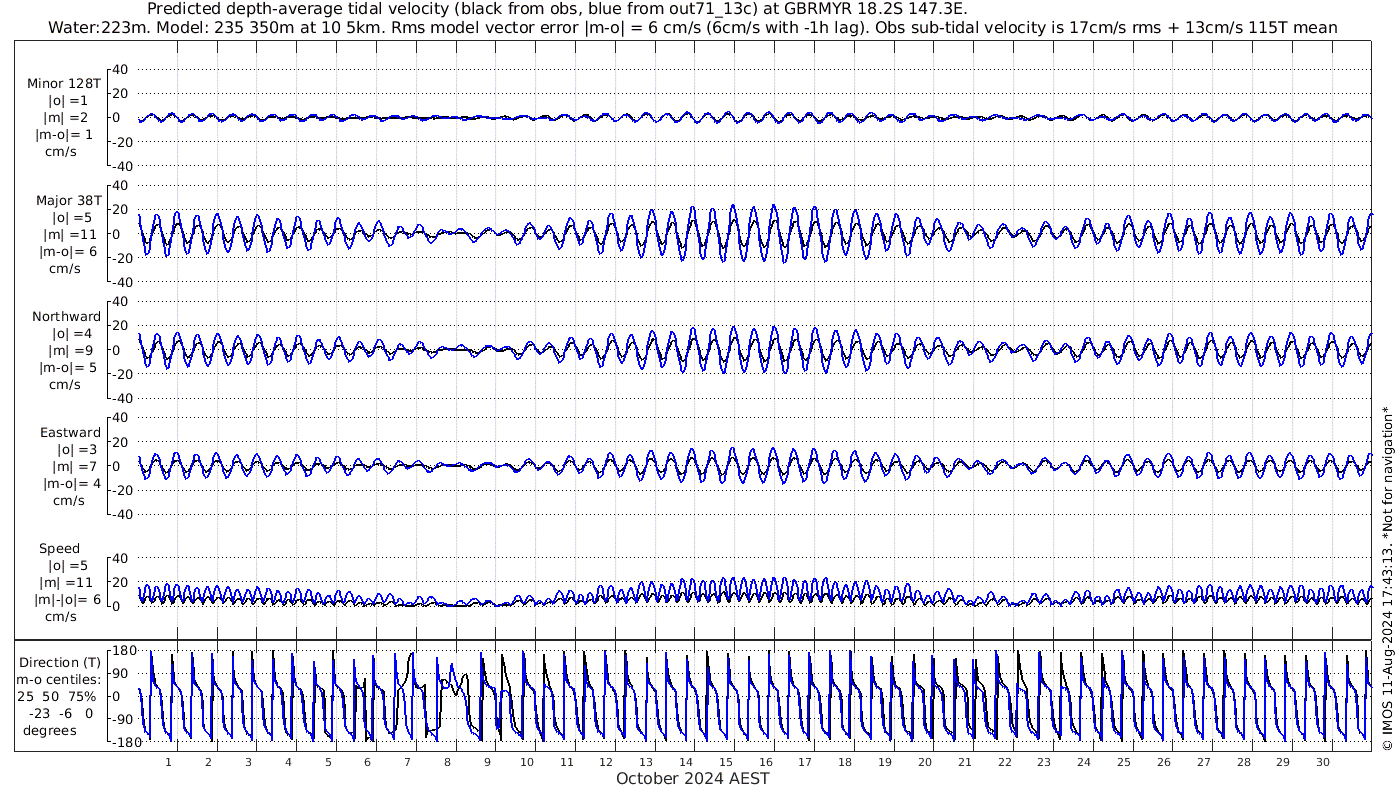Click day tick label '12' on x-axis
Viewport: 1400px width, 800px height.
607,761
